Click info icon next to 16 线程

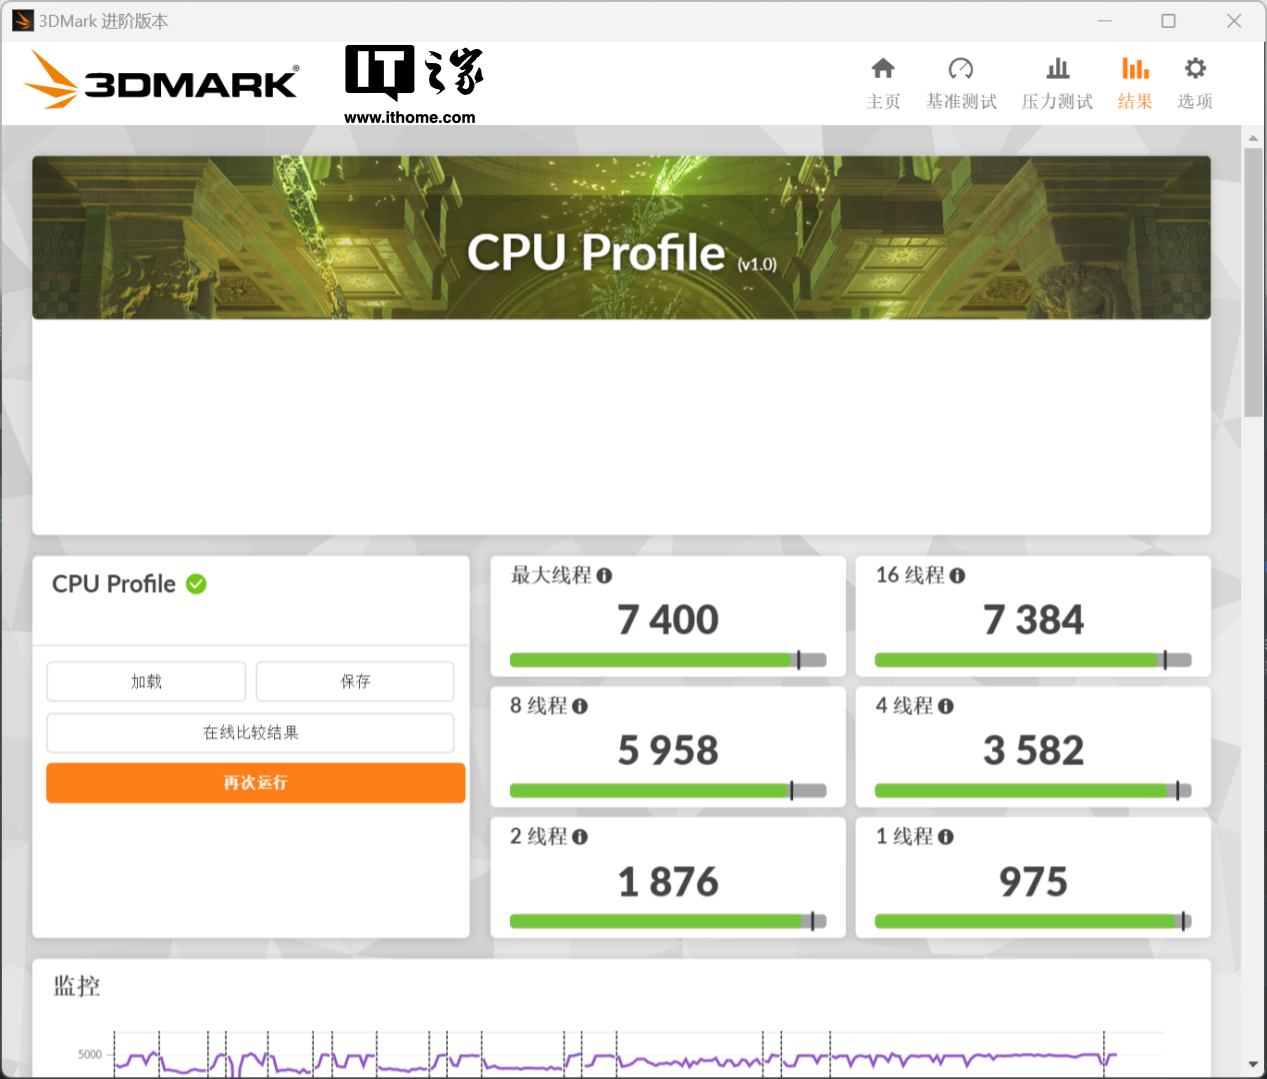(x=957, y=576)
